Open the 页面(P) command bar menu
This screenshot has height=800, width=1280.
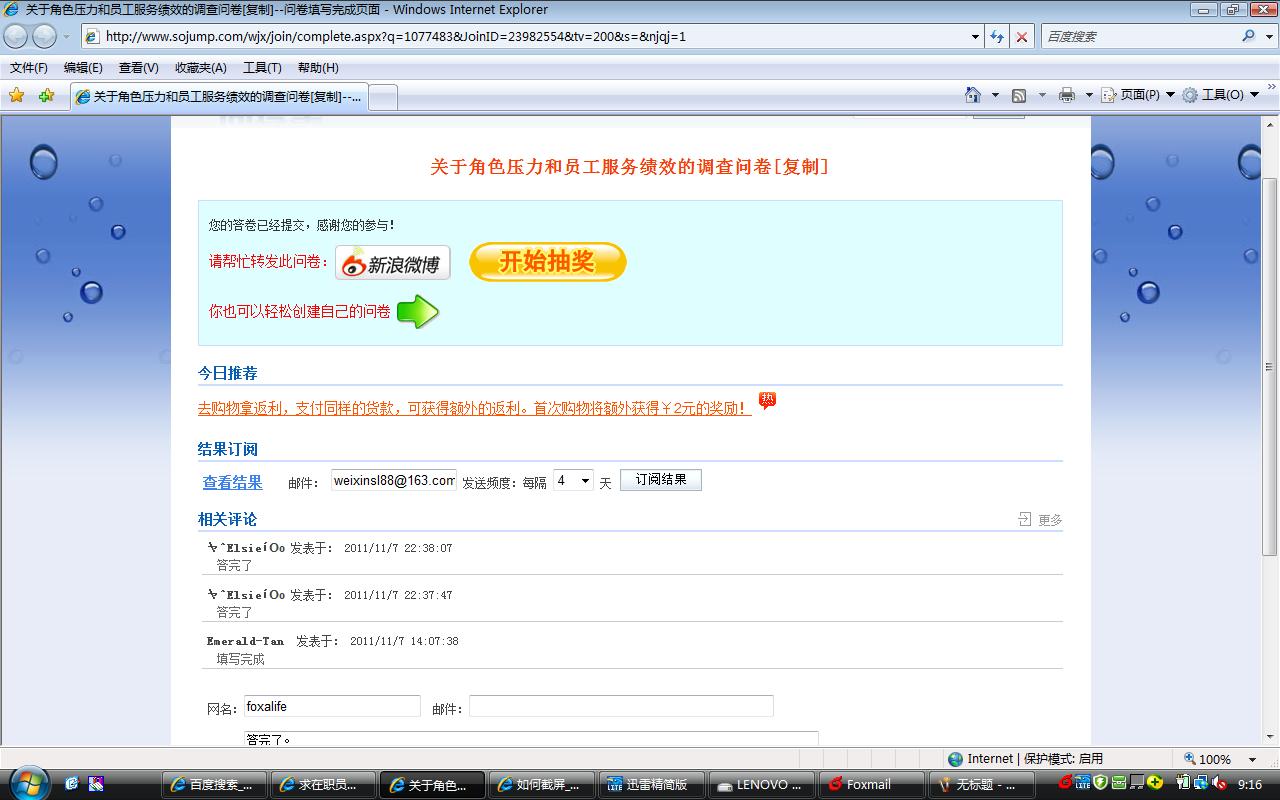point(1138,95)
